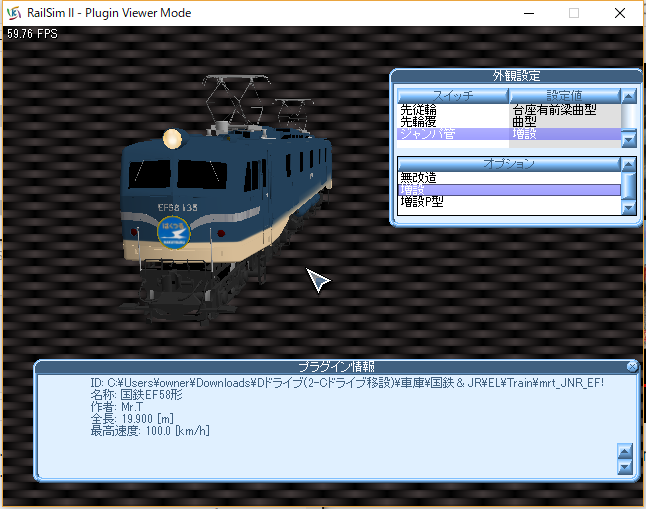
Task: Close the プラグイン情報 panel
Action: coord(632,366)
